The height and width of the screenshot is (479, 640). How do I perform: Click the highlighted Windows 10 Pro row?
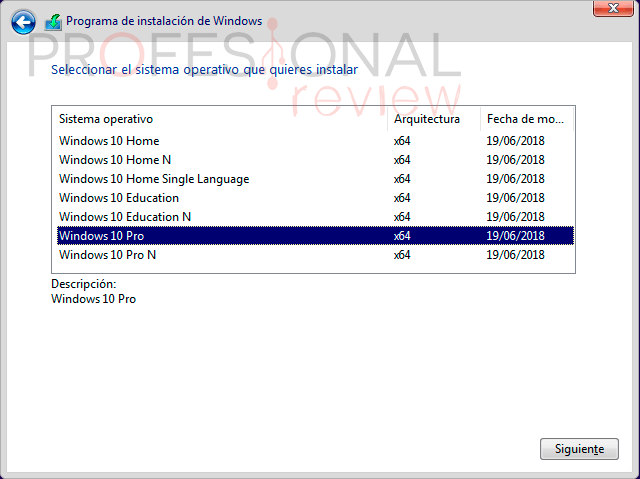tap(100, 236)
